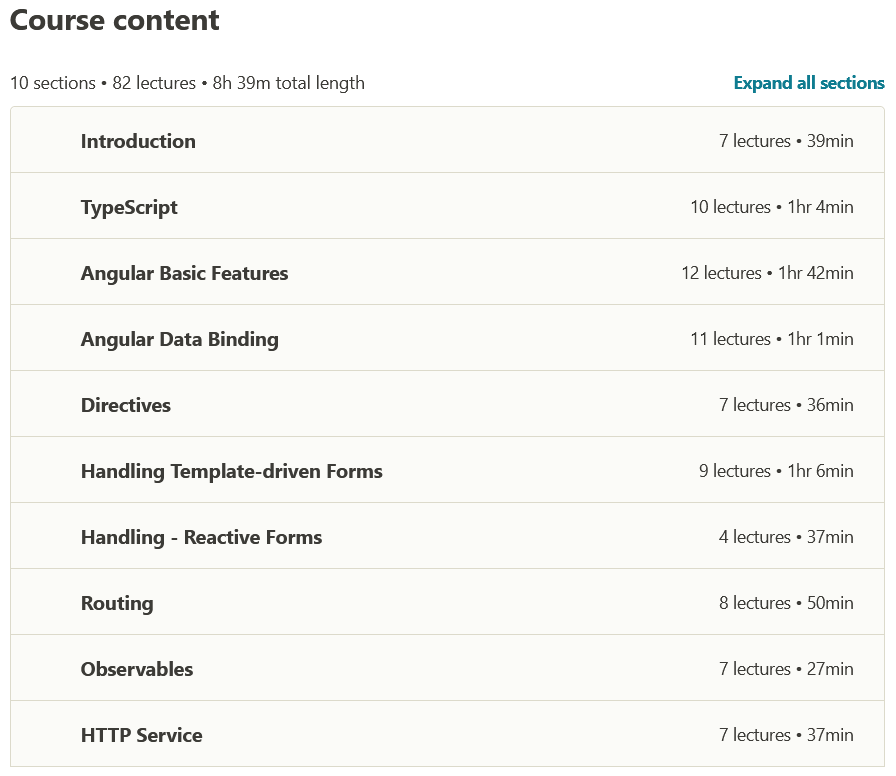Expand Handling - Reactive Forms section

coord(447,536)
